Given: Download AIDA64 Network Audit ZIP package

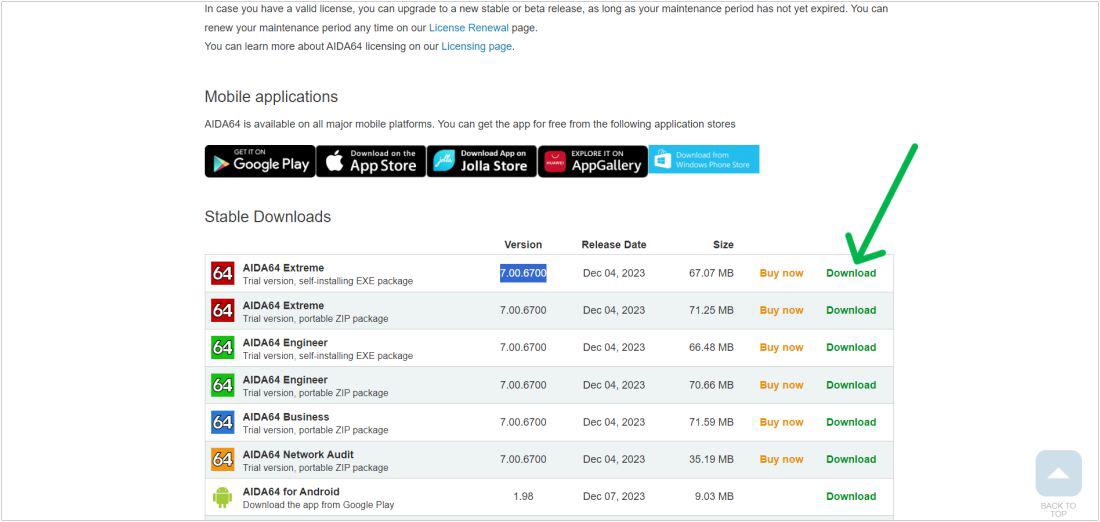Looking at the screenshot, I should [x=851, y=459].
